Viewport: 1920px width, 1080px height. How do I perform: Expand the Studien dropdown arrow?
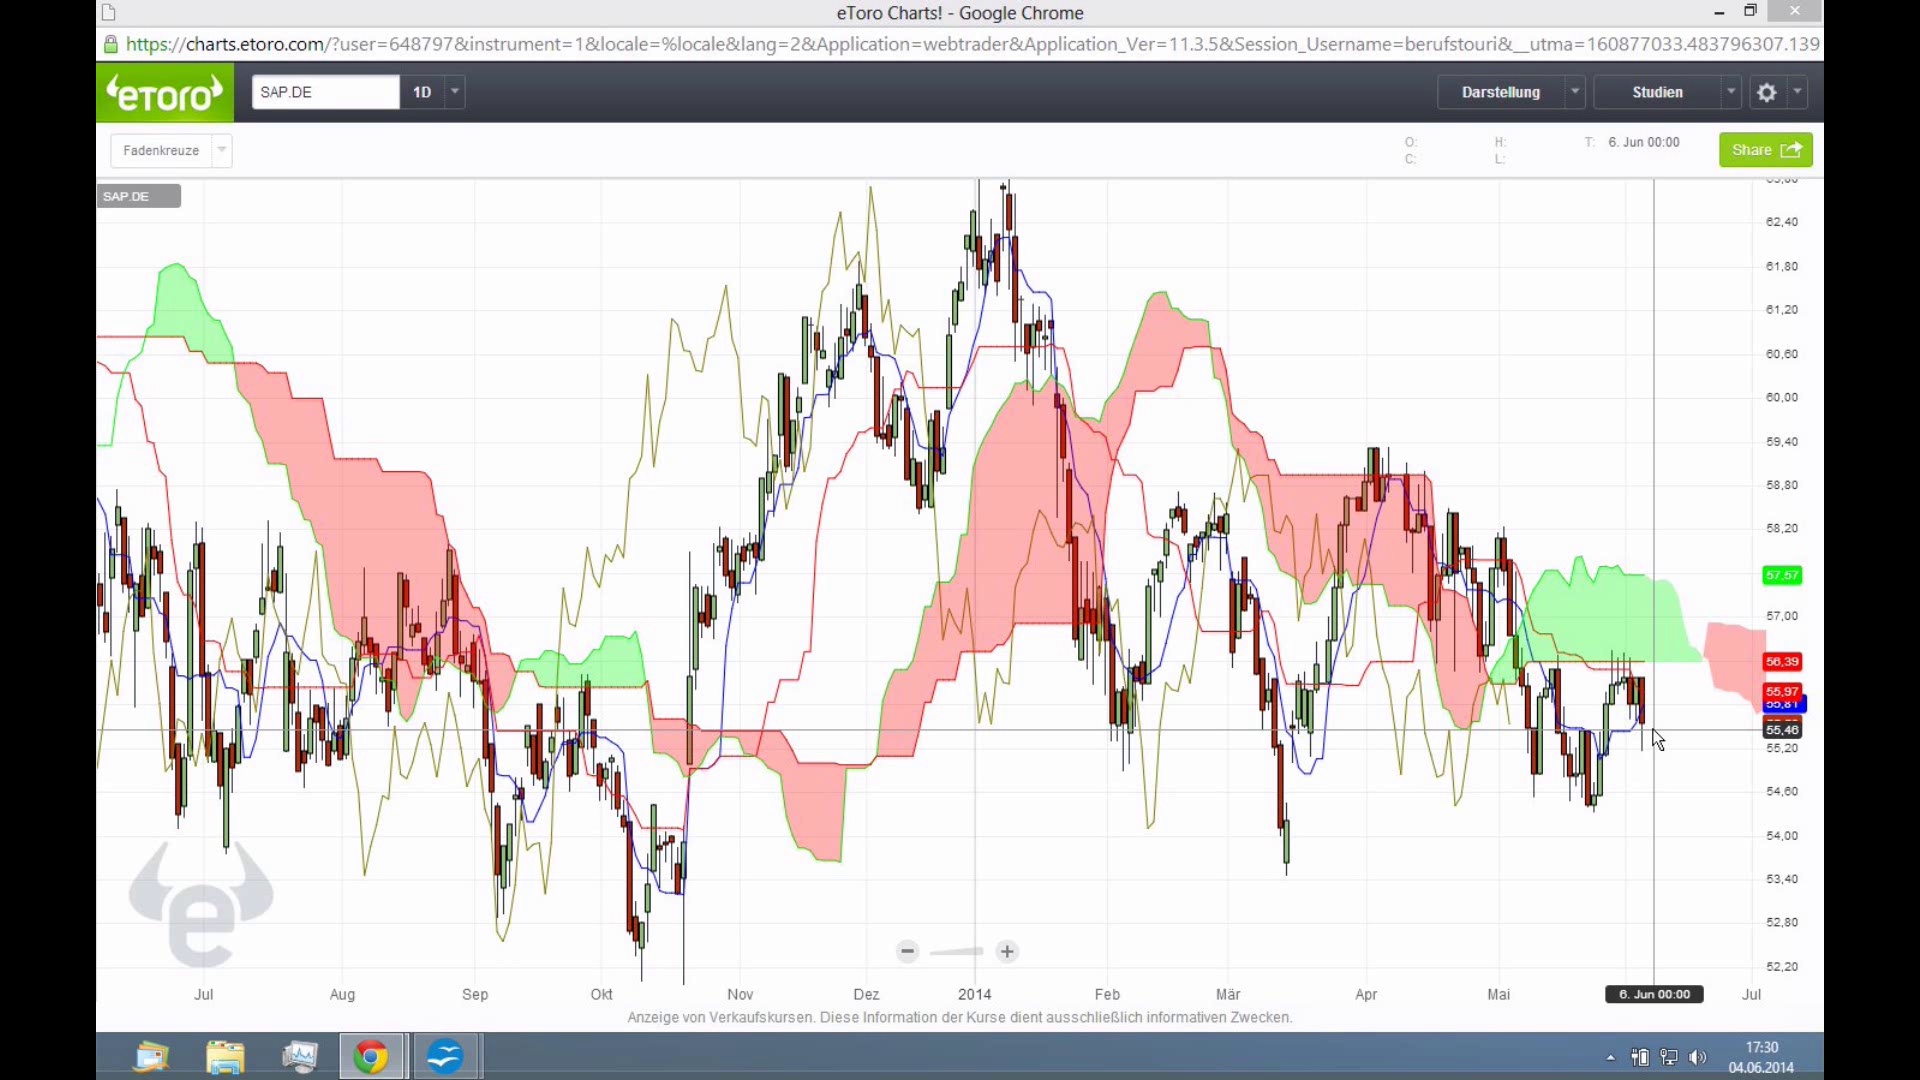(x=1731, y=92)
